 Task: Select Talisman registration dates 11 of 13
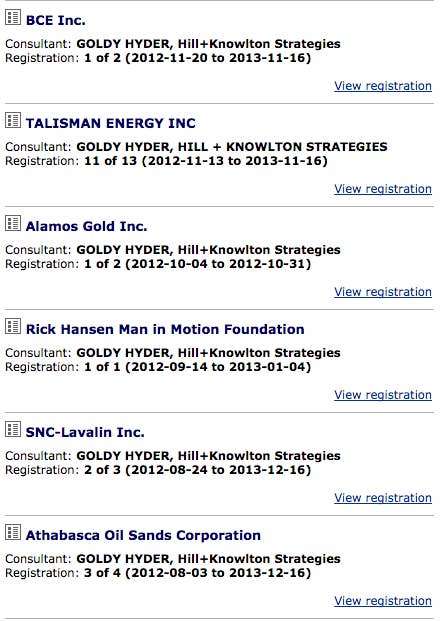pos(206,161)
